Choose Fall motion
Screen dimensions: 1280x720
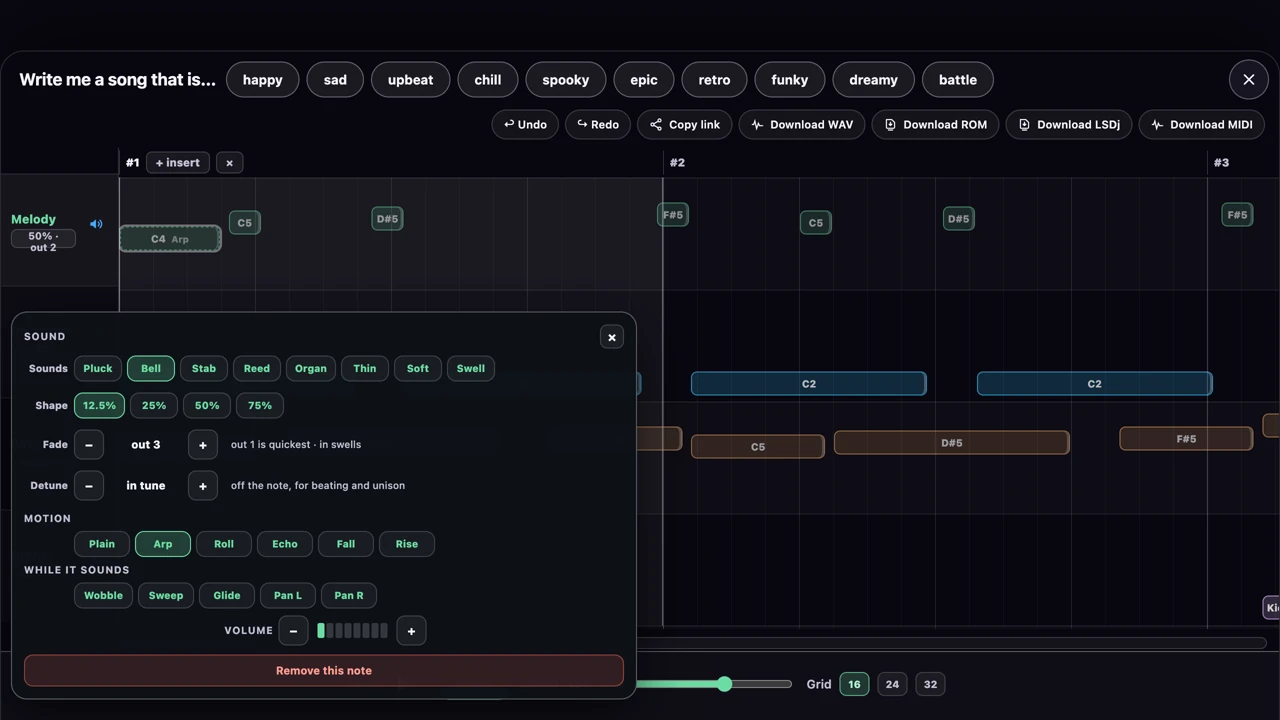pyautogui.click(x=346, y=544)
